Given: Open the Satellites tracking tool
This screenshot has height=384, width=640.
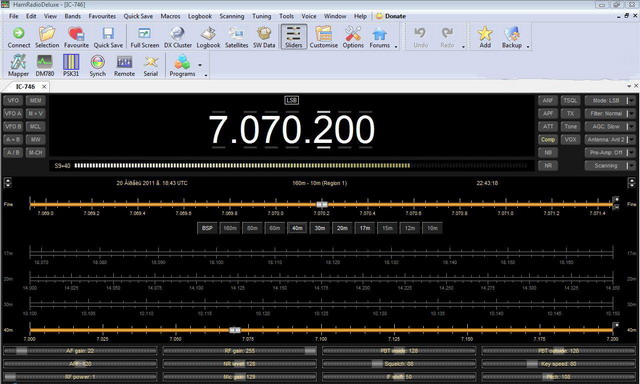Looking at the screenshot, I should pyautogui.click(x=236, y=37).
